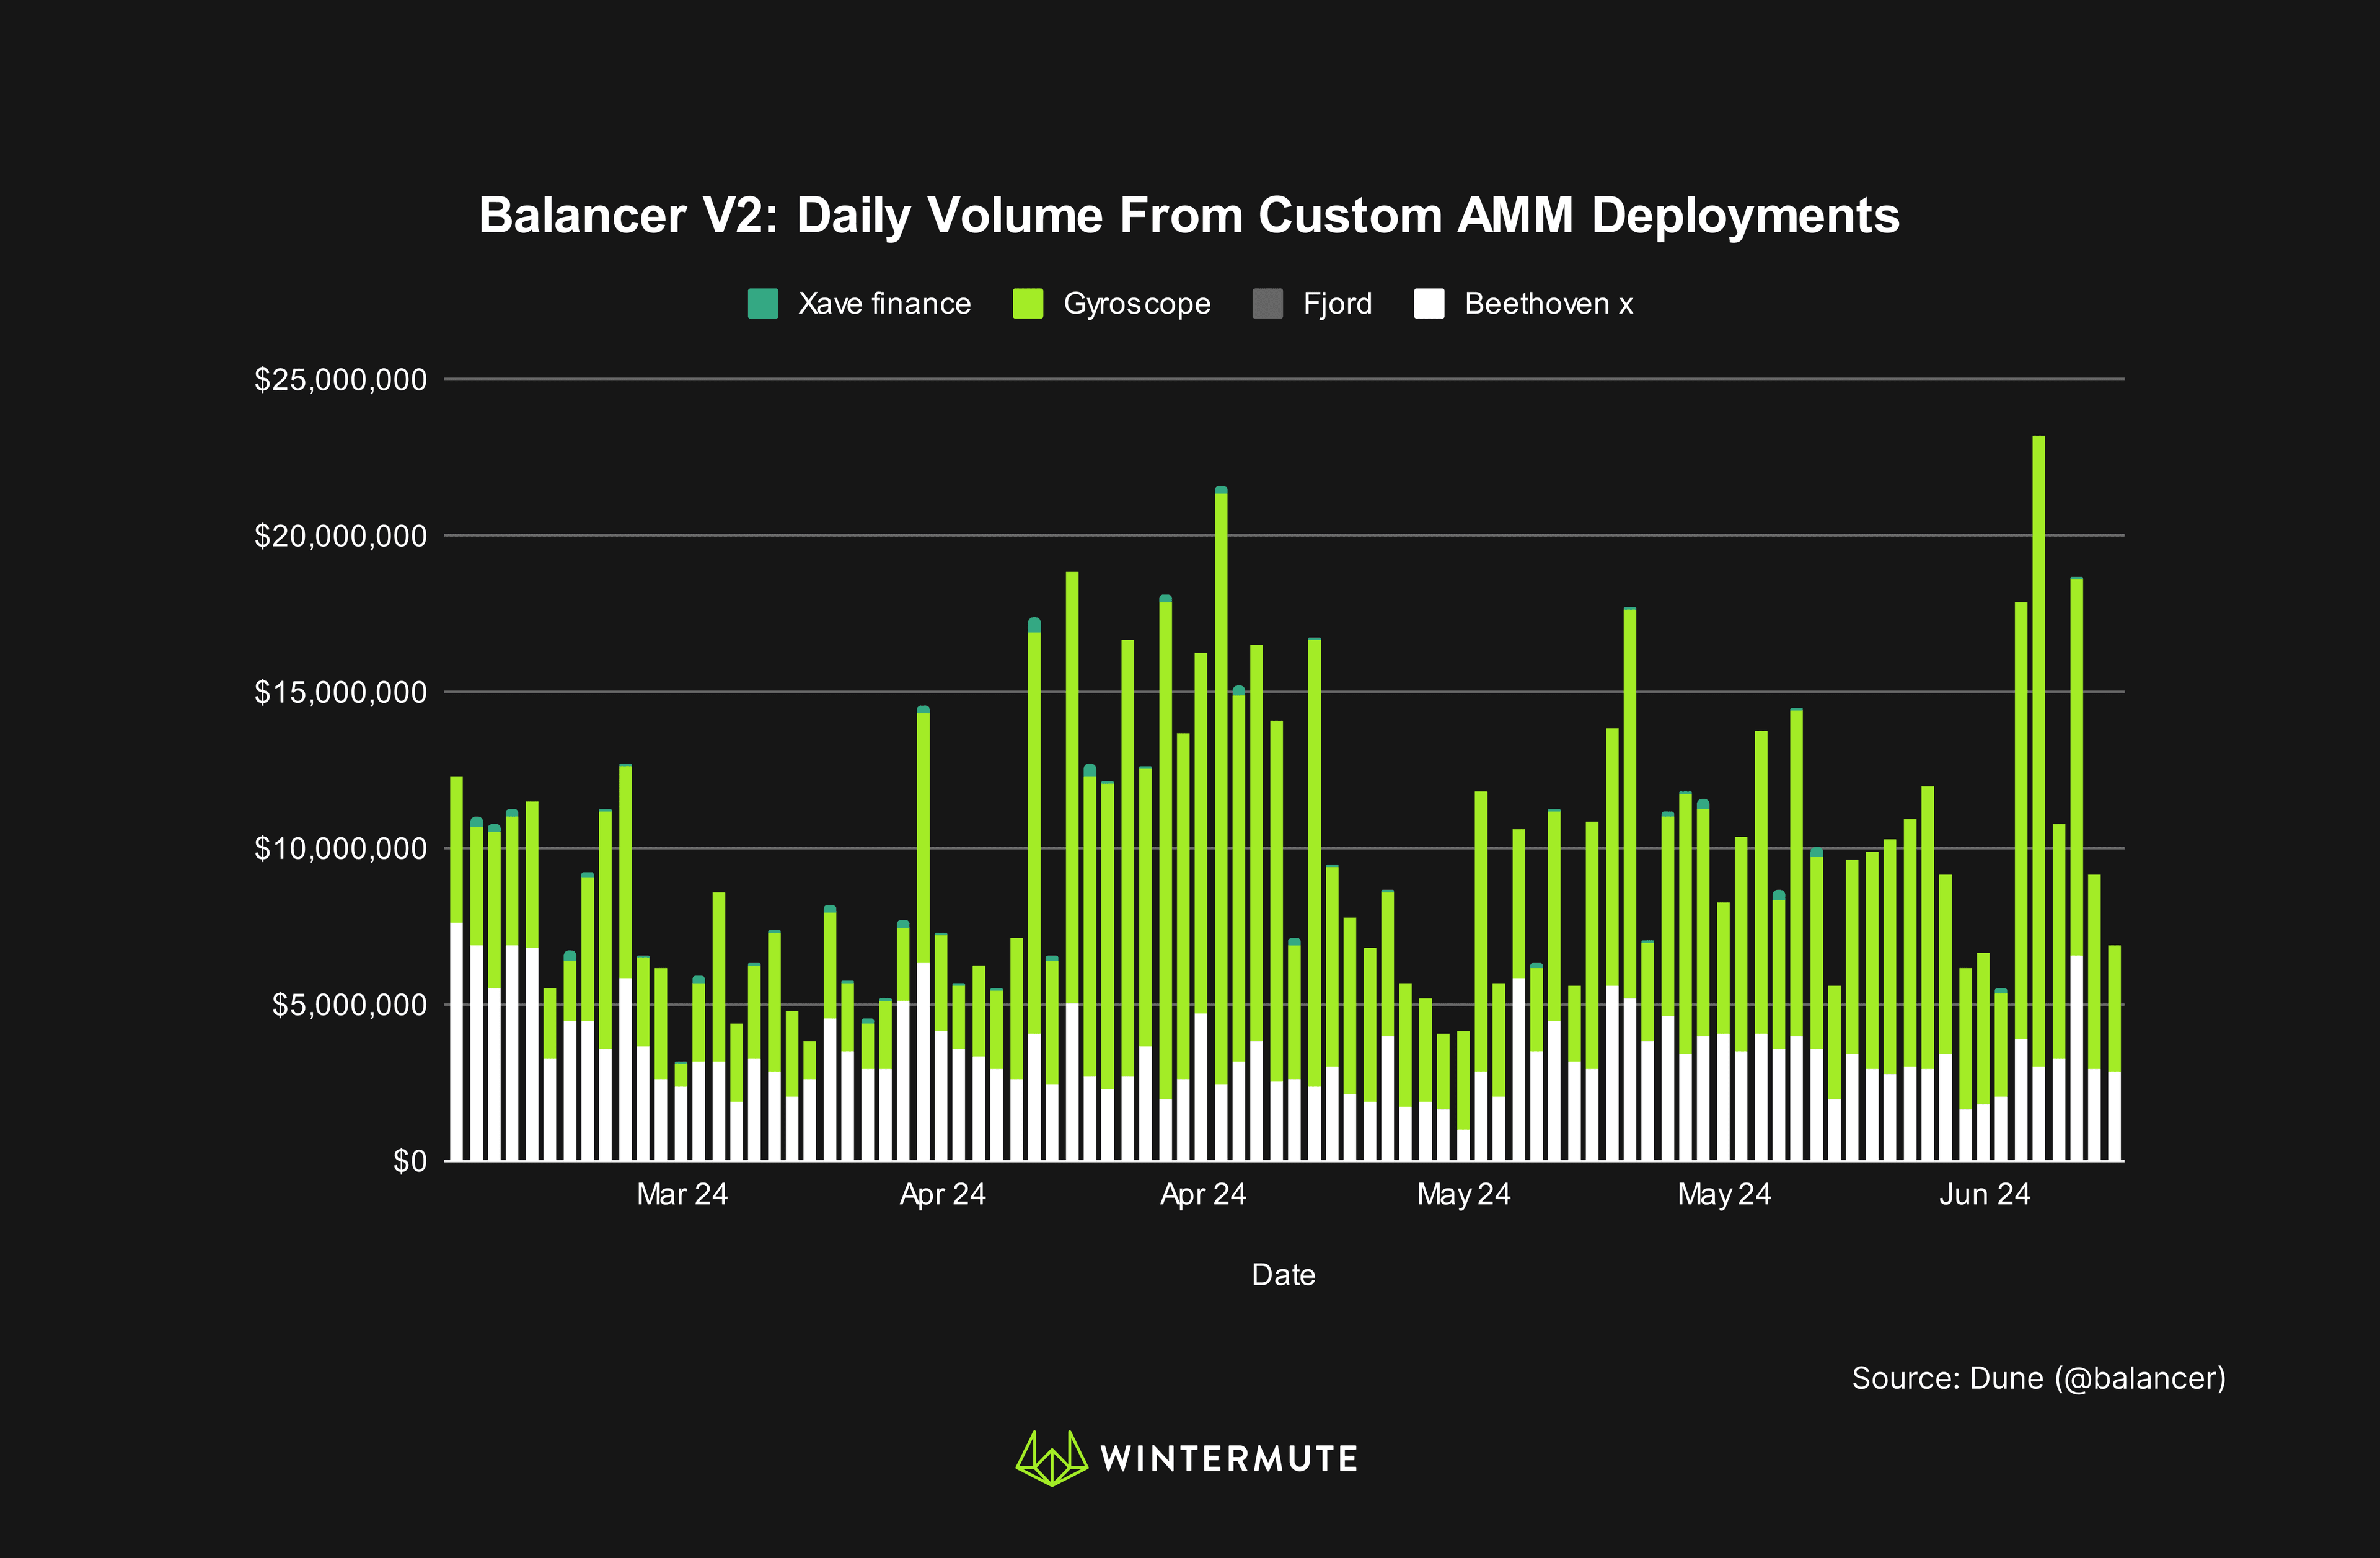Click the $0 y-axis label

[409, 1161]
